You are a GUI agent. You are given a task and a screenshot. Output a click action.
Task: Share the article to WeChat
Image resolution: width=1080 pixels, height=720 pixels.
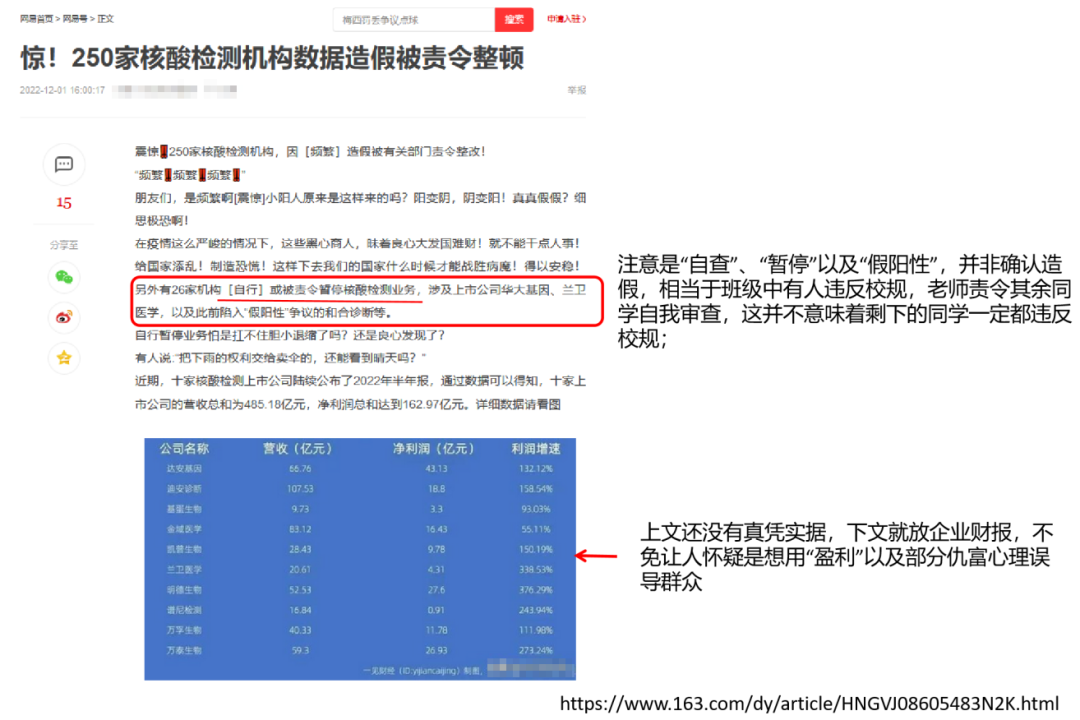[63, 276]
